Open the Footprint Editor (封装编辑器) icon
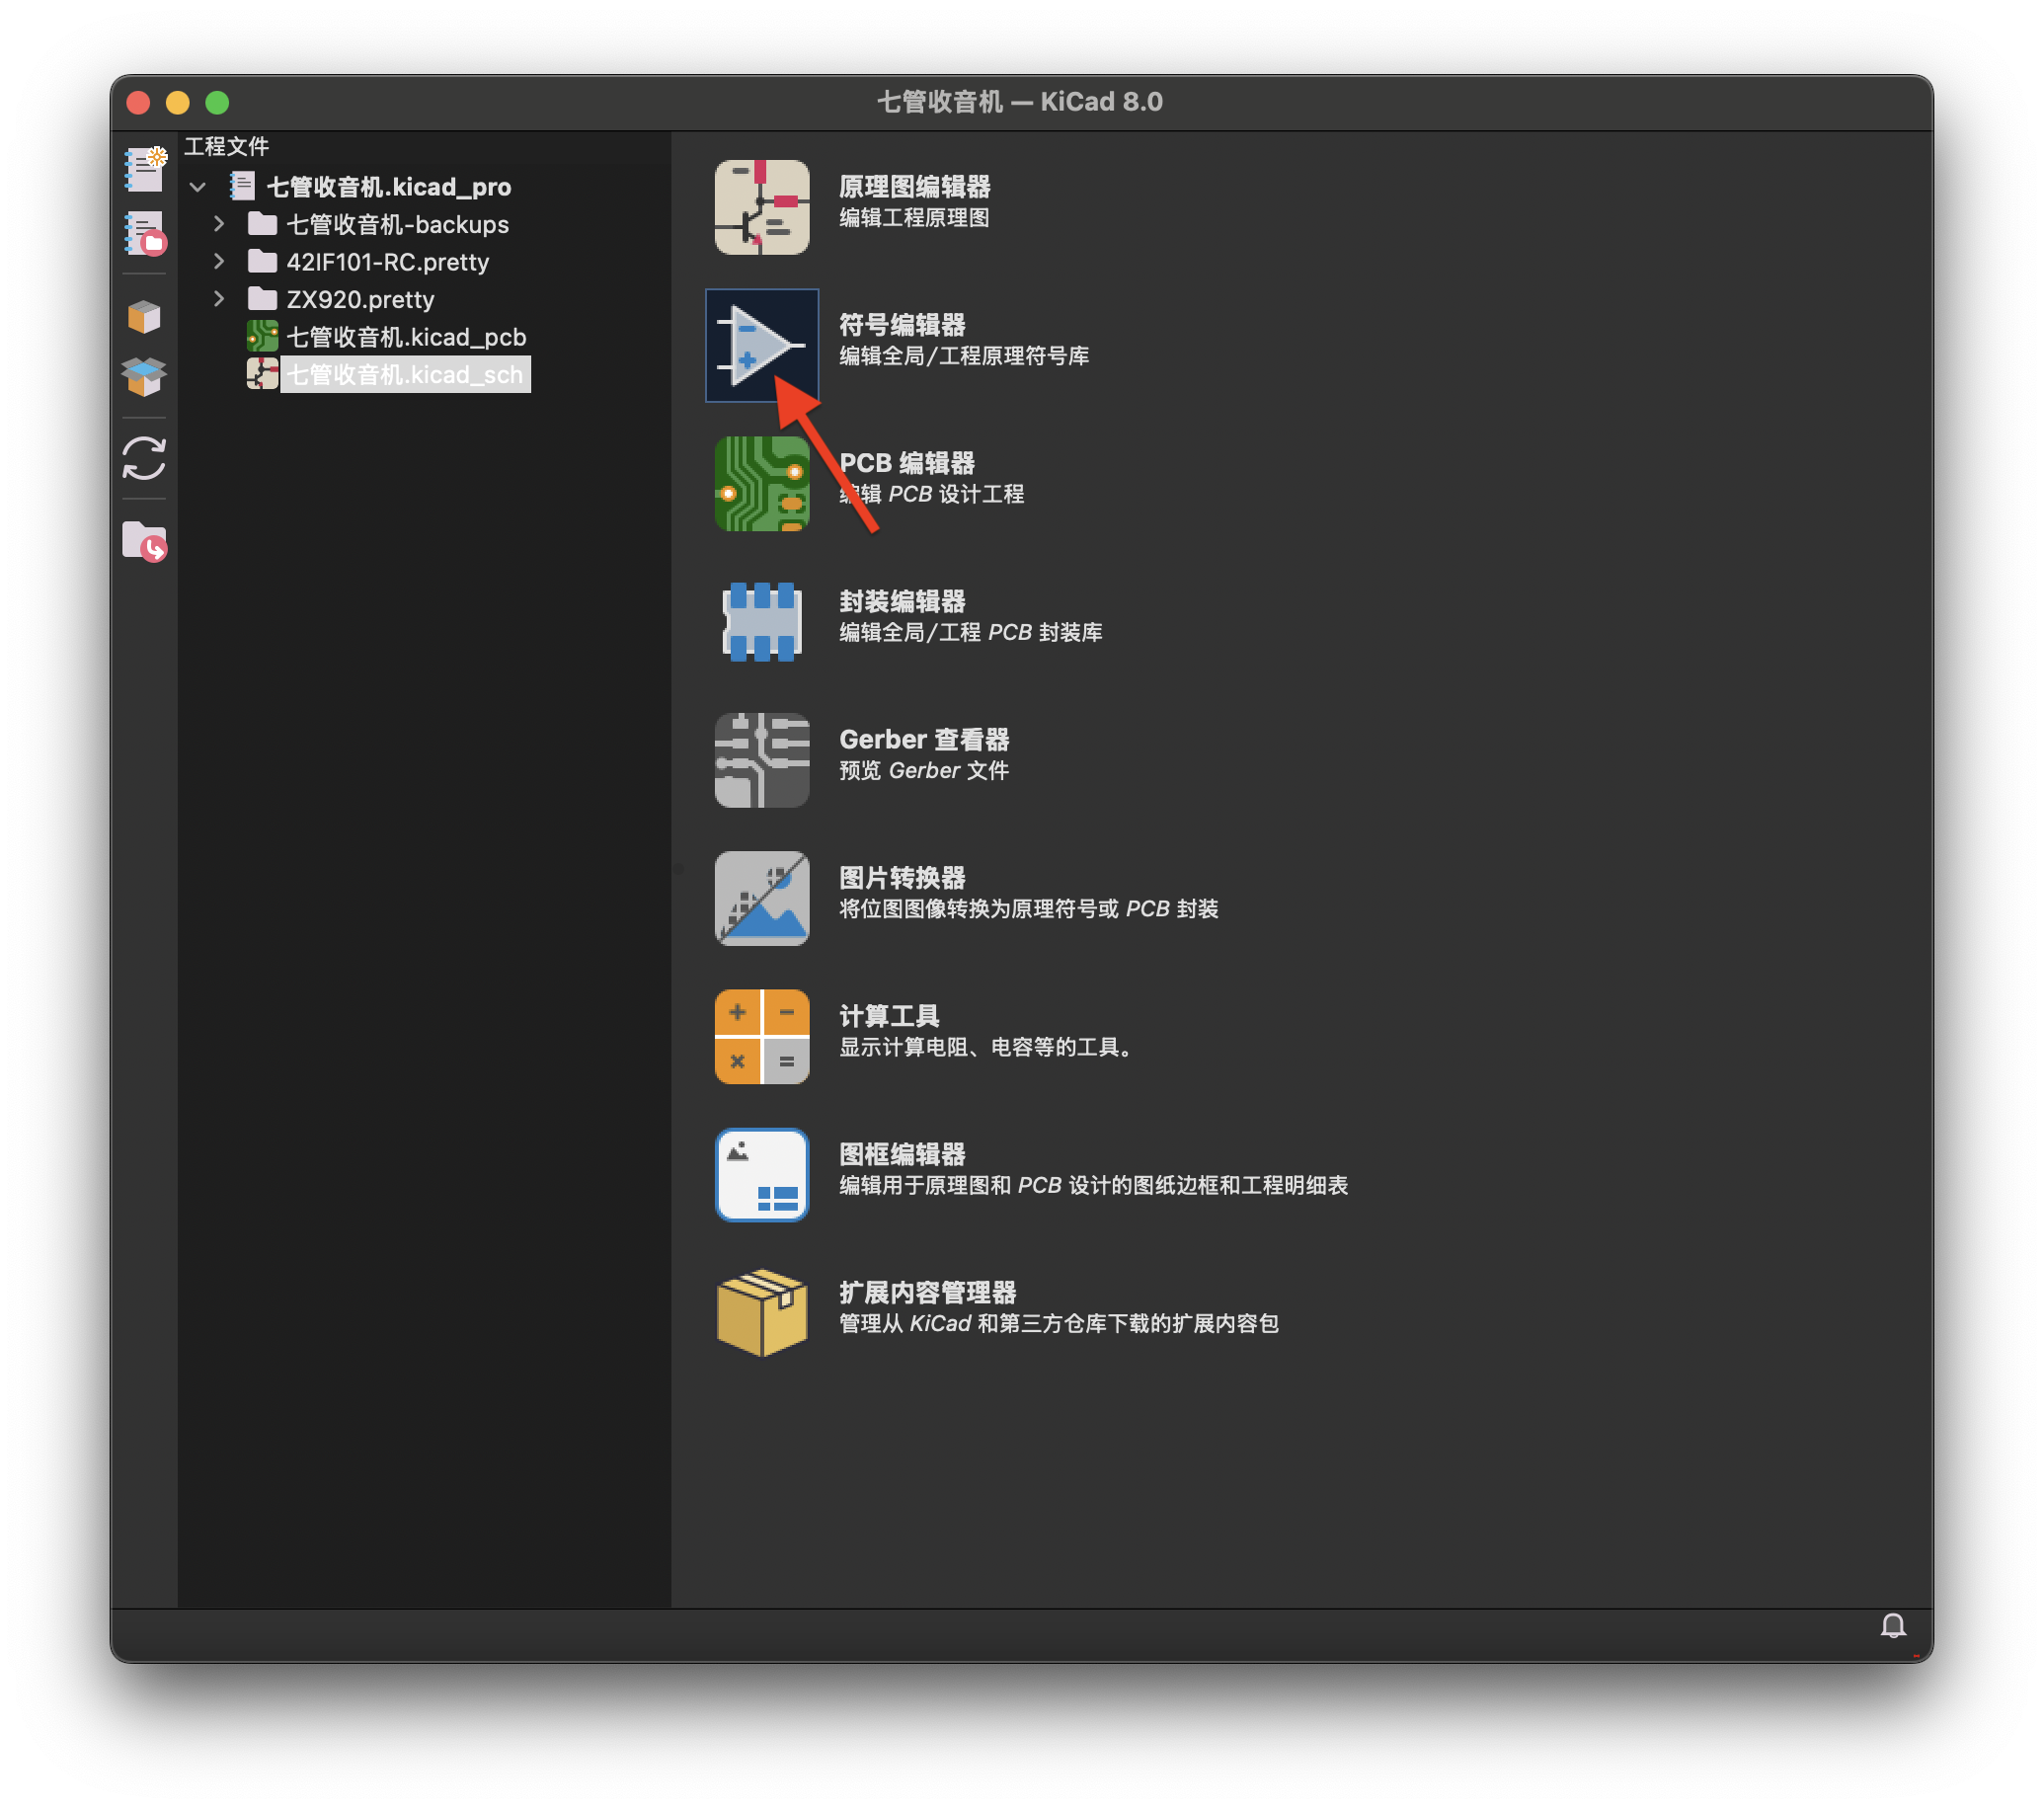Screen dimensions: 2044x1809 762,622
